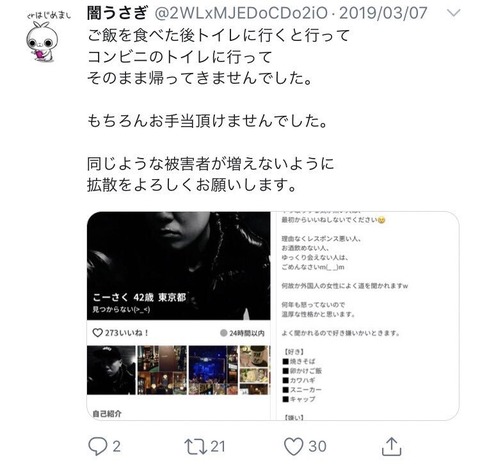Image resolution: width=480 pixels, height=465 pixels.
Task: Open the @2WLxMJEDoCDo2iO handle
Action: [241, 13]
